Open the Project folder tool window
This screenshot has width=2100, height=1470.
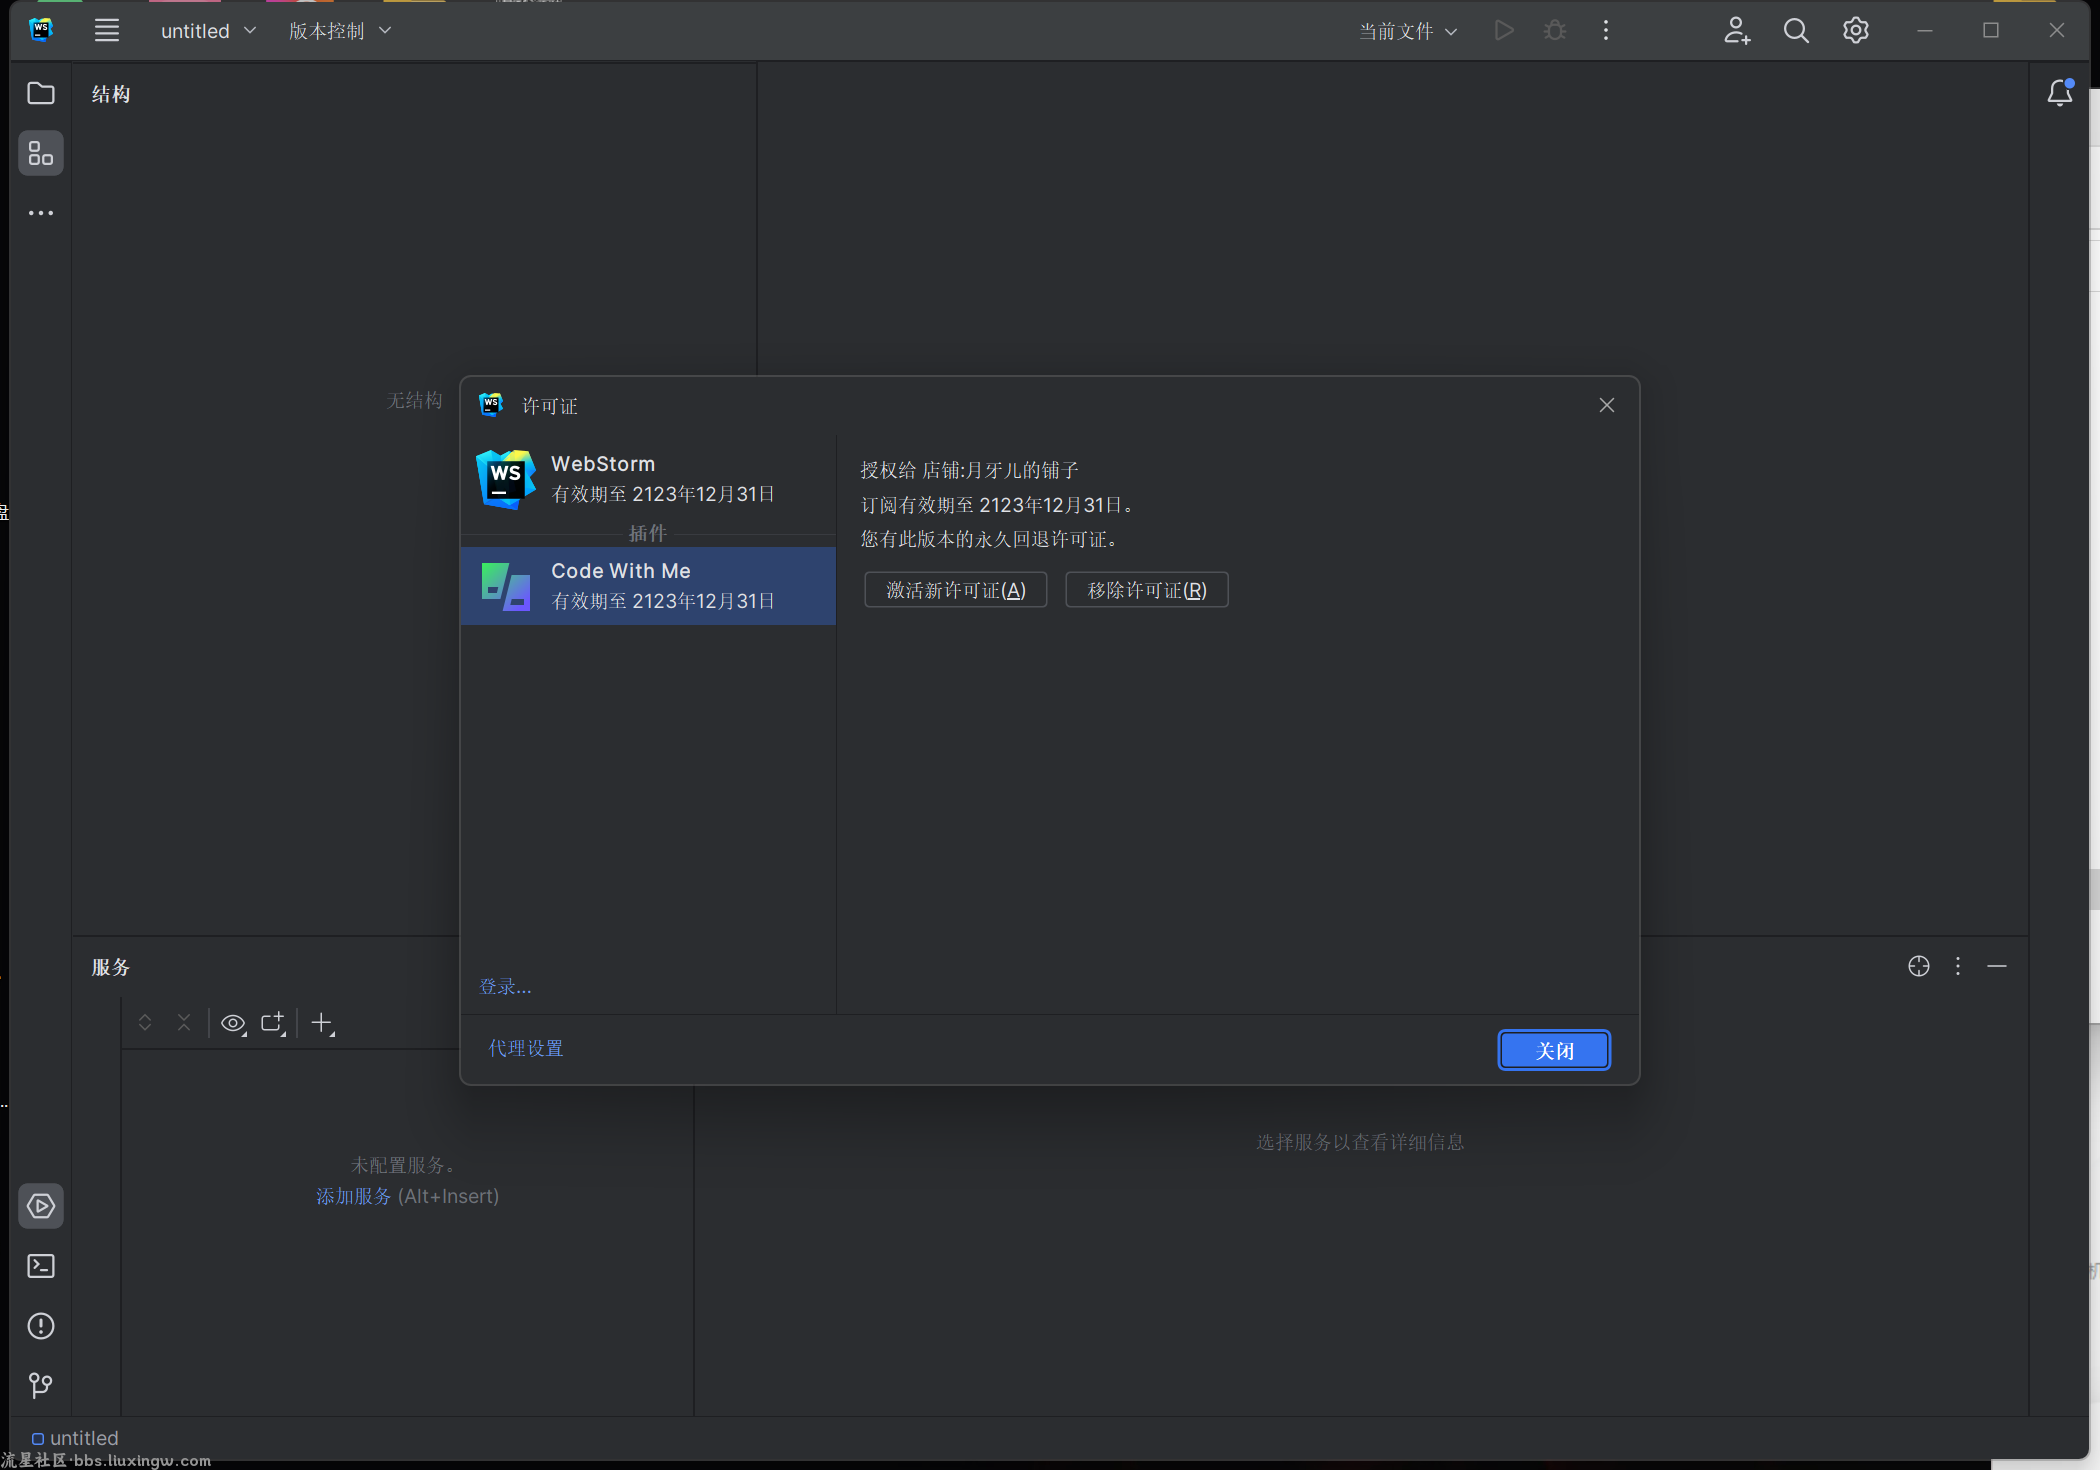pyautogui.click(x=41, y=93)
